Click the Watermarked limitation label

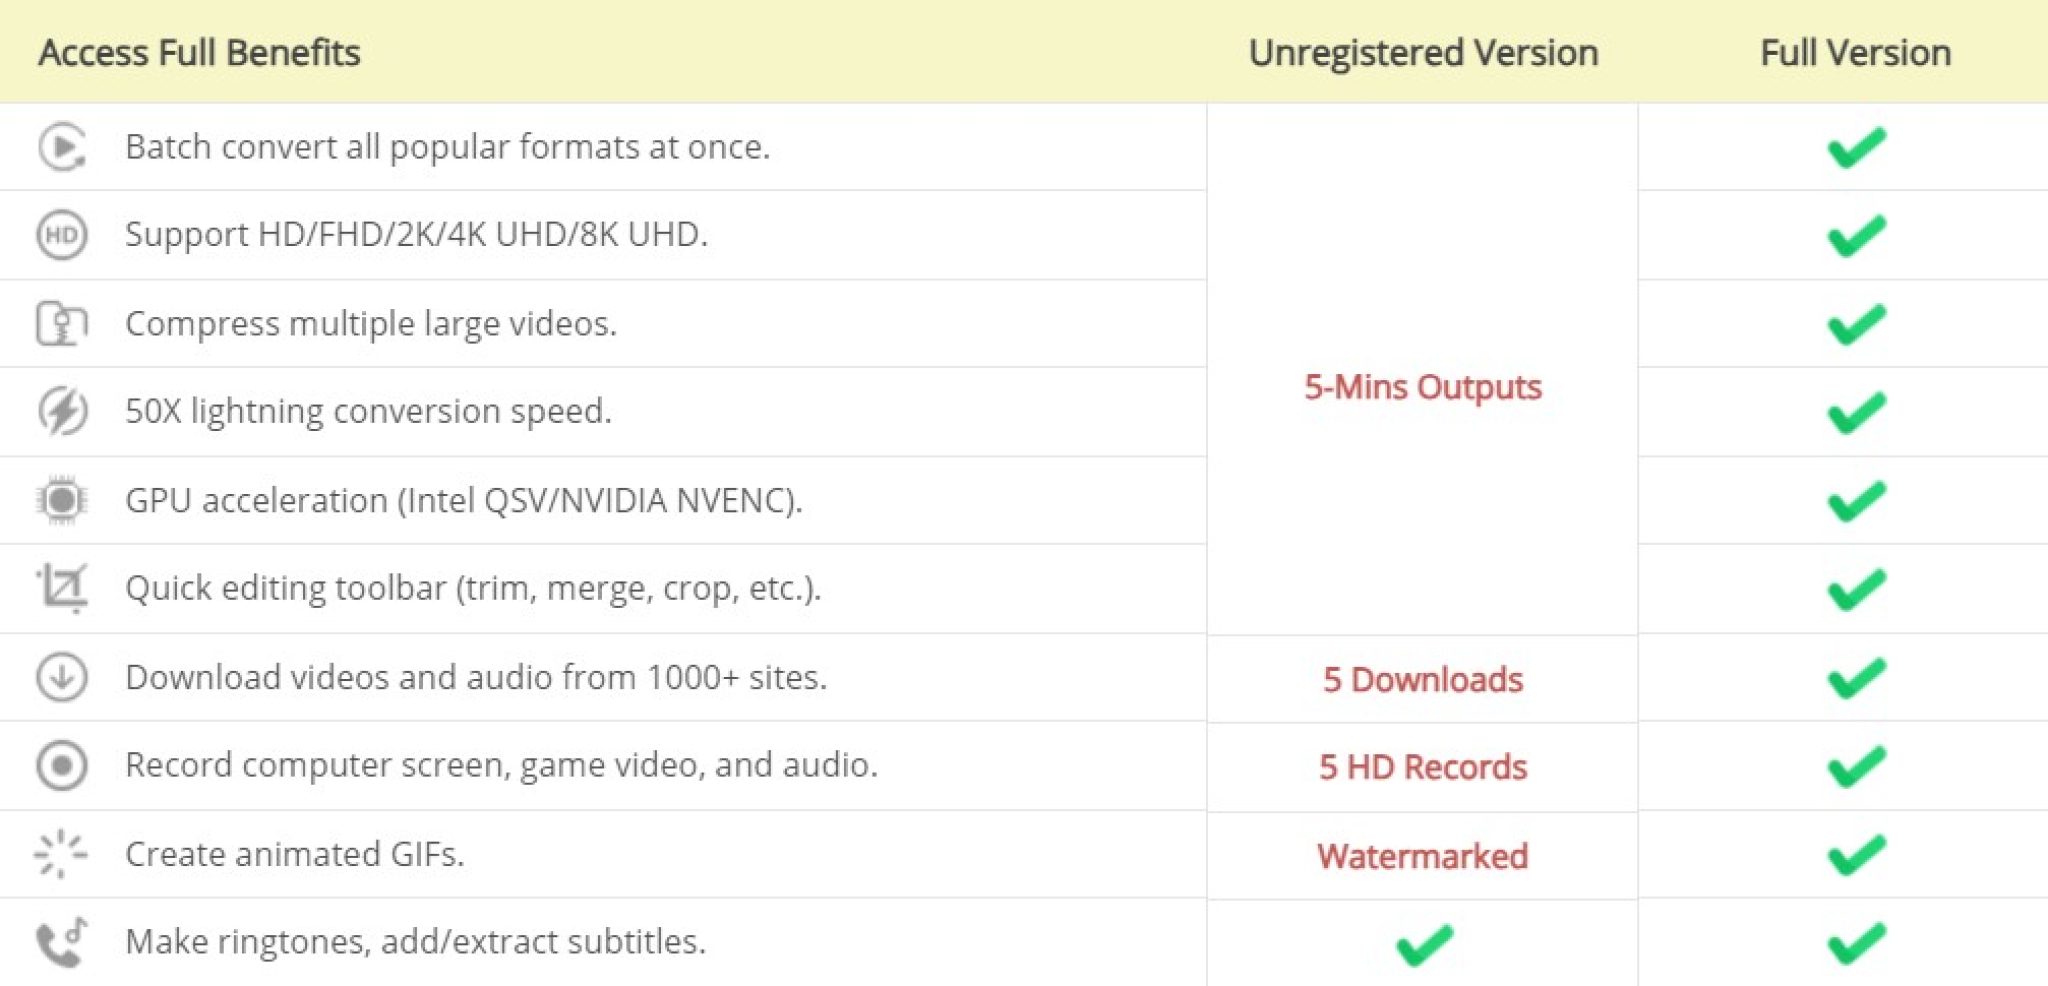[1422, 856]
